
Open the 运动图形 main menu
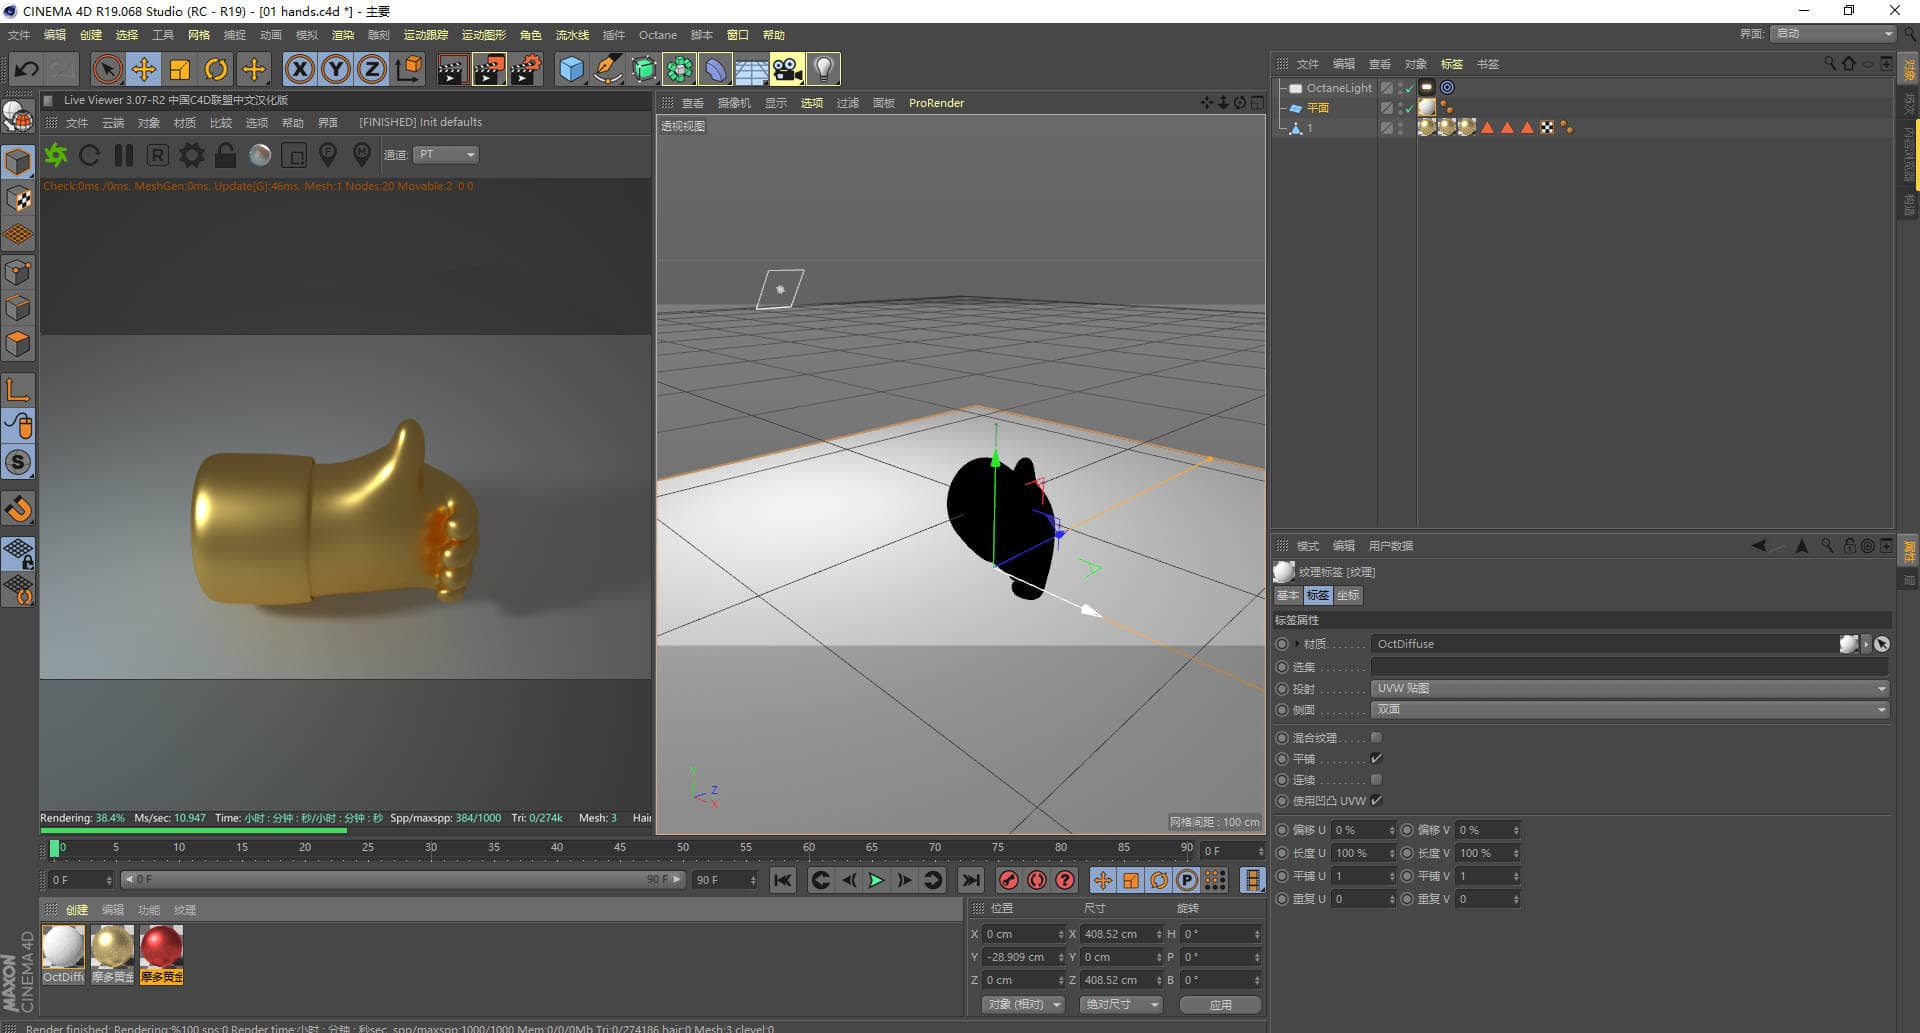483,35
